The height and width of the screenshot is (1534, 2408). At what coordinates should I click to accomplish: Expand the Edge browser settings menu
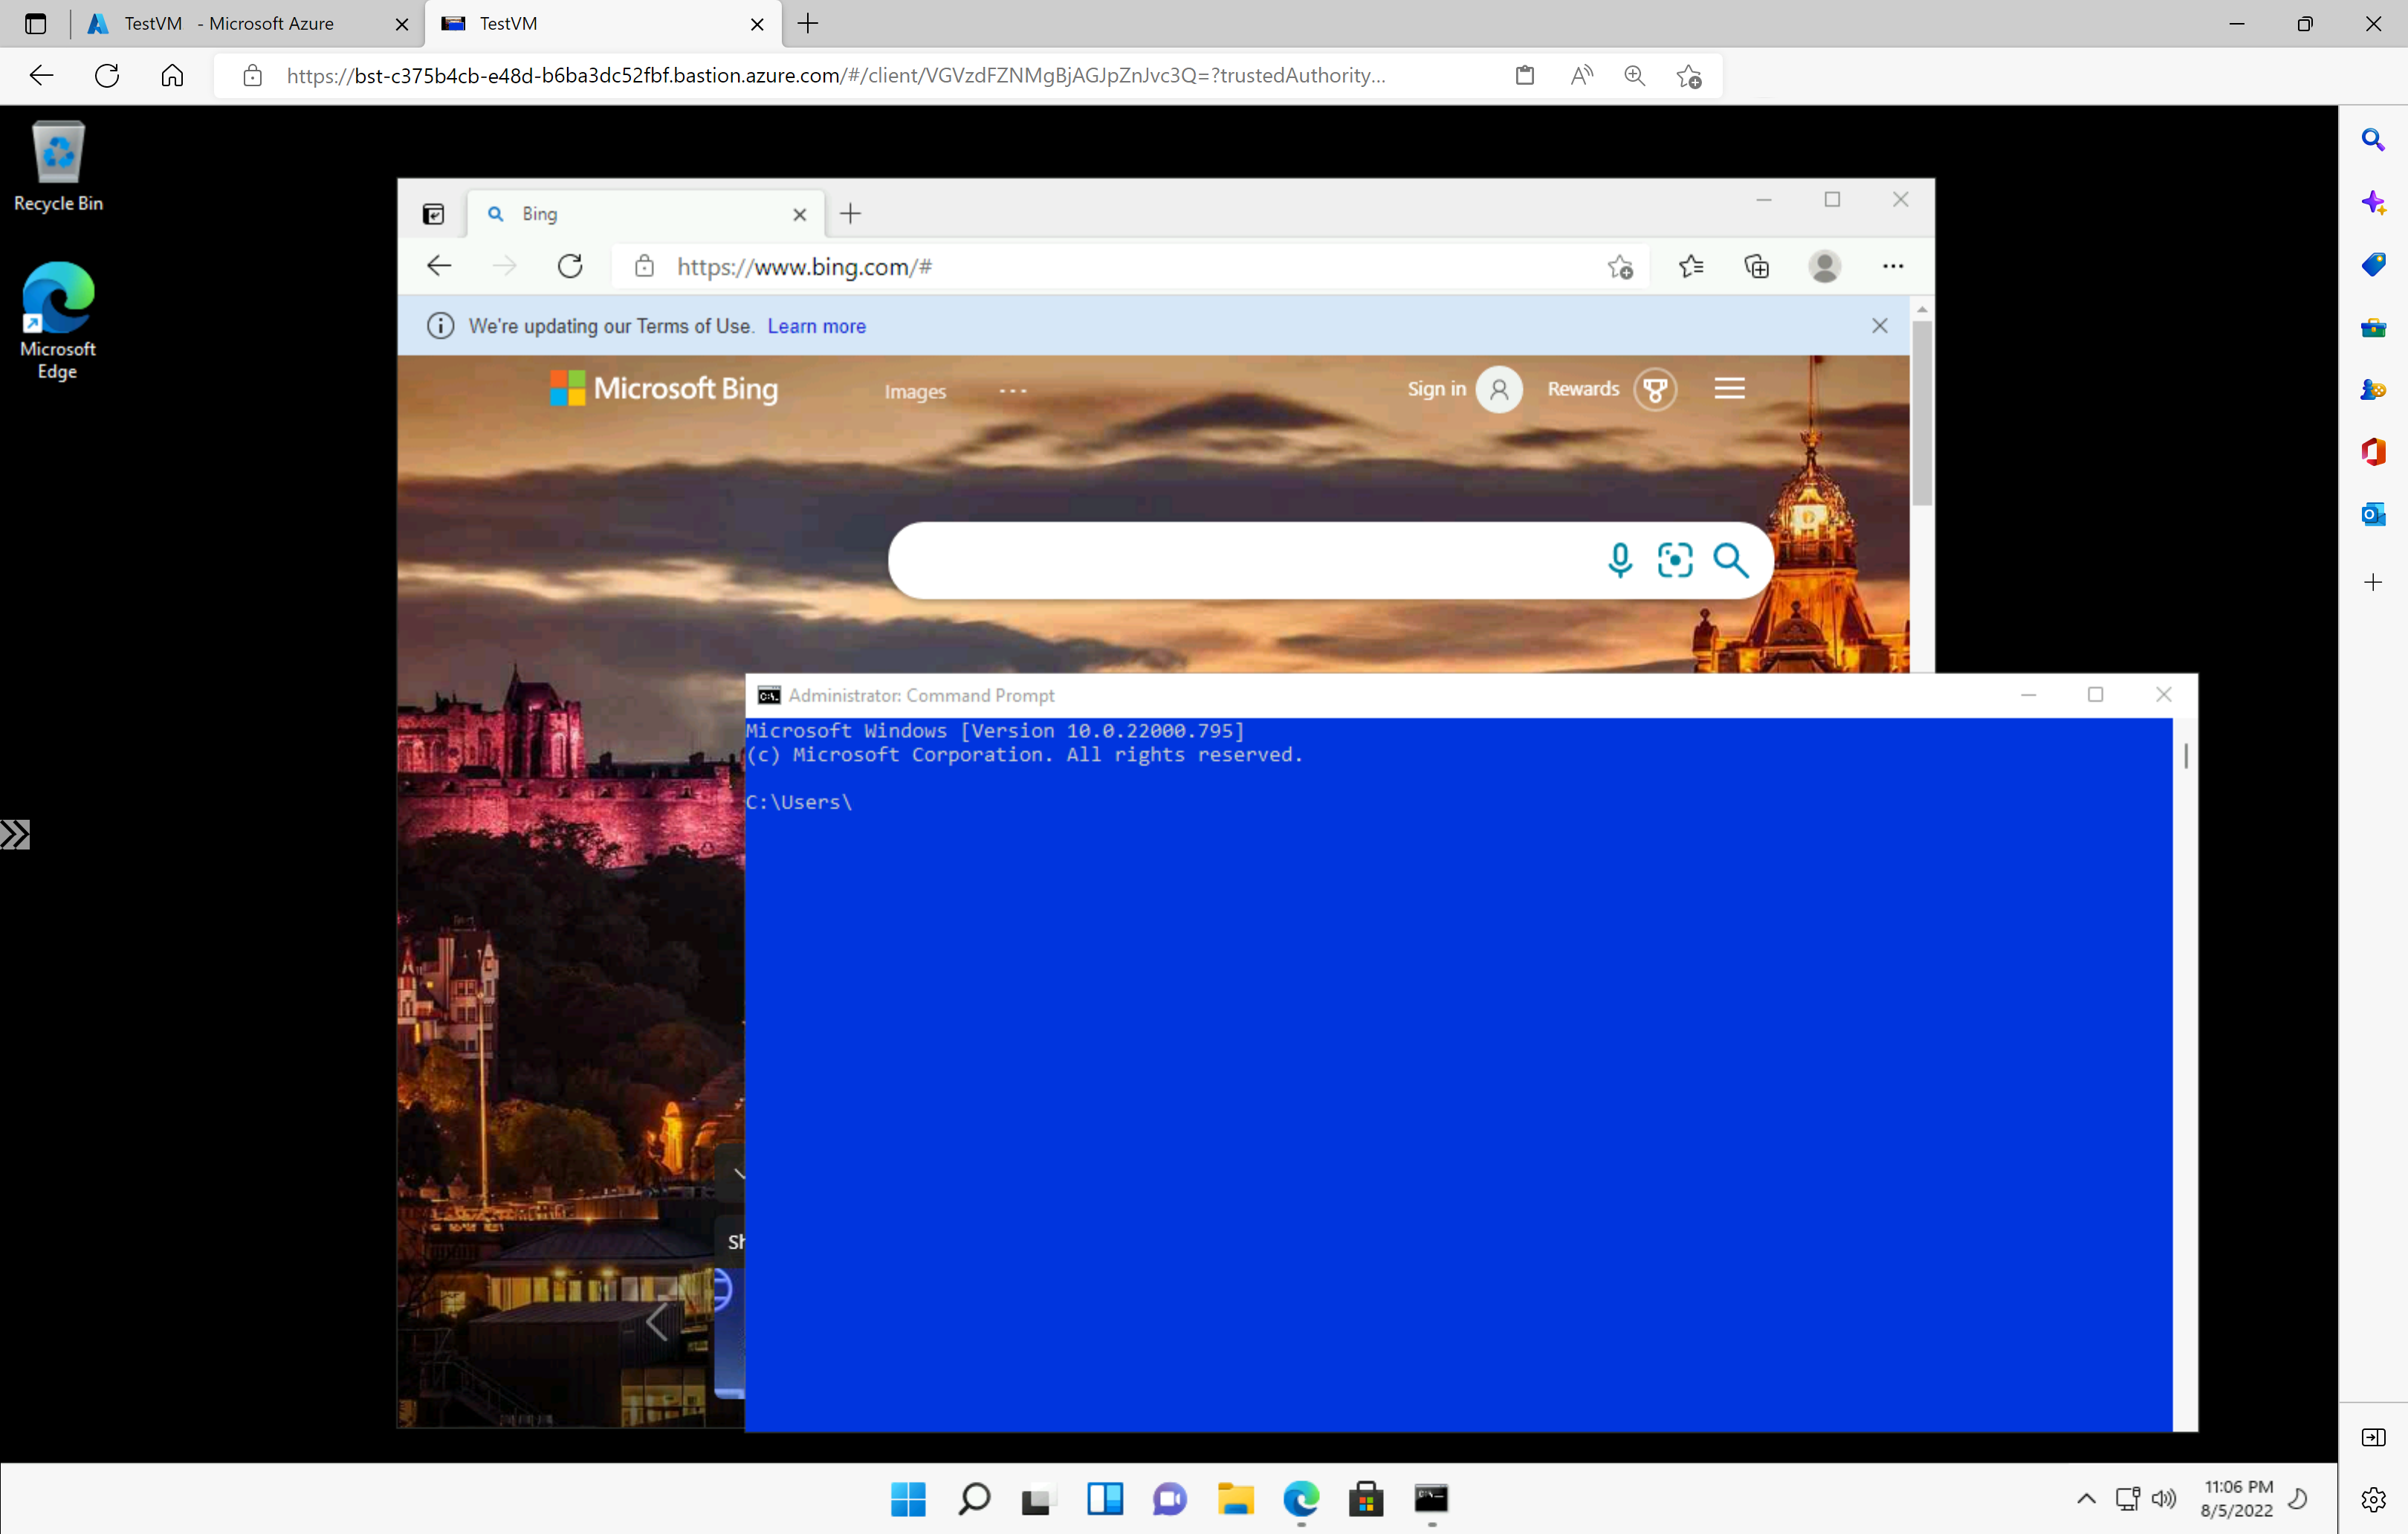1892,265
